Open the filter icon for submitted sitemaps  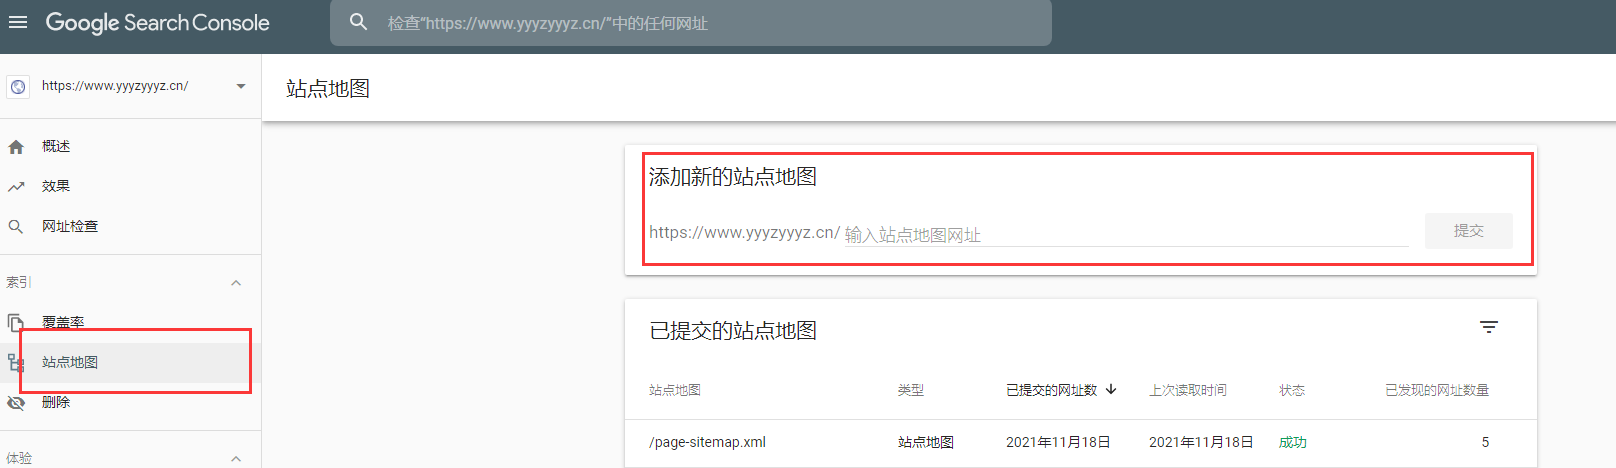click(x=1488, y=328)
